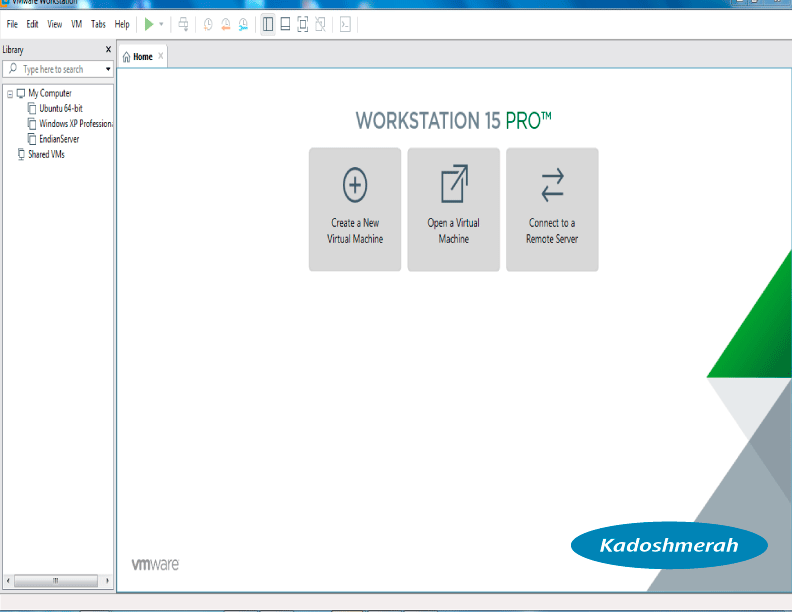Image resolution: width=792 pixels, height=612 pixels.
Task: Open the View menu
Action: pos(55,24)
